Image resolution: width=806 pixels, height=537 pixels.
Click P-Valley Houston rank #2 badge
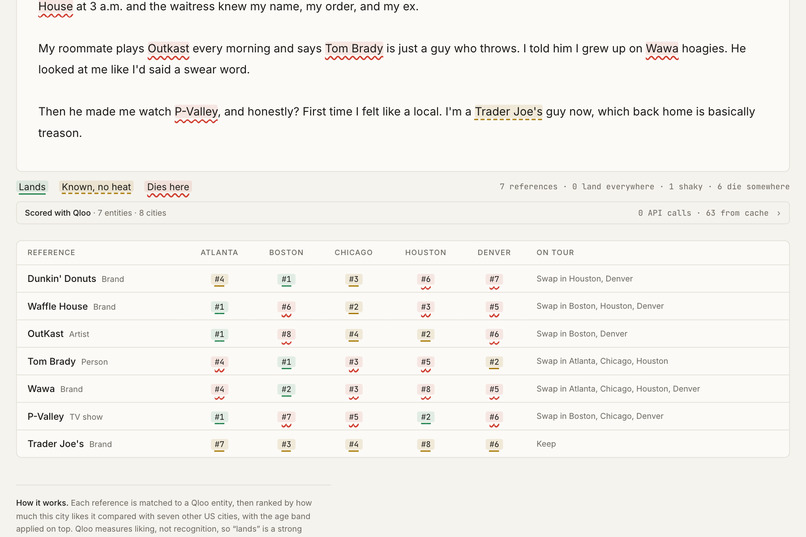(426, 417)
